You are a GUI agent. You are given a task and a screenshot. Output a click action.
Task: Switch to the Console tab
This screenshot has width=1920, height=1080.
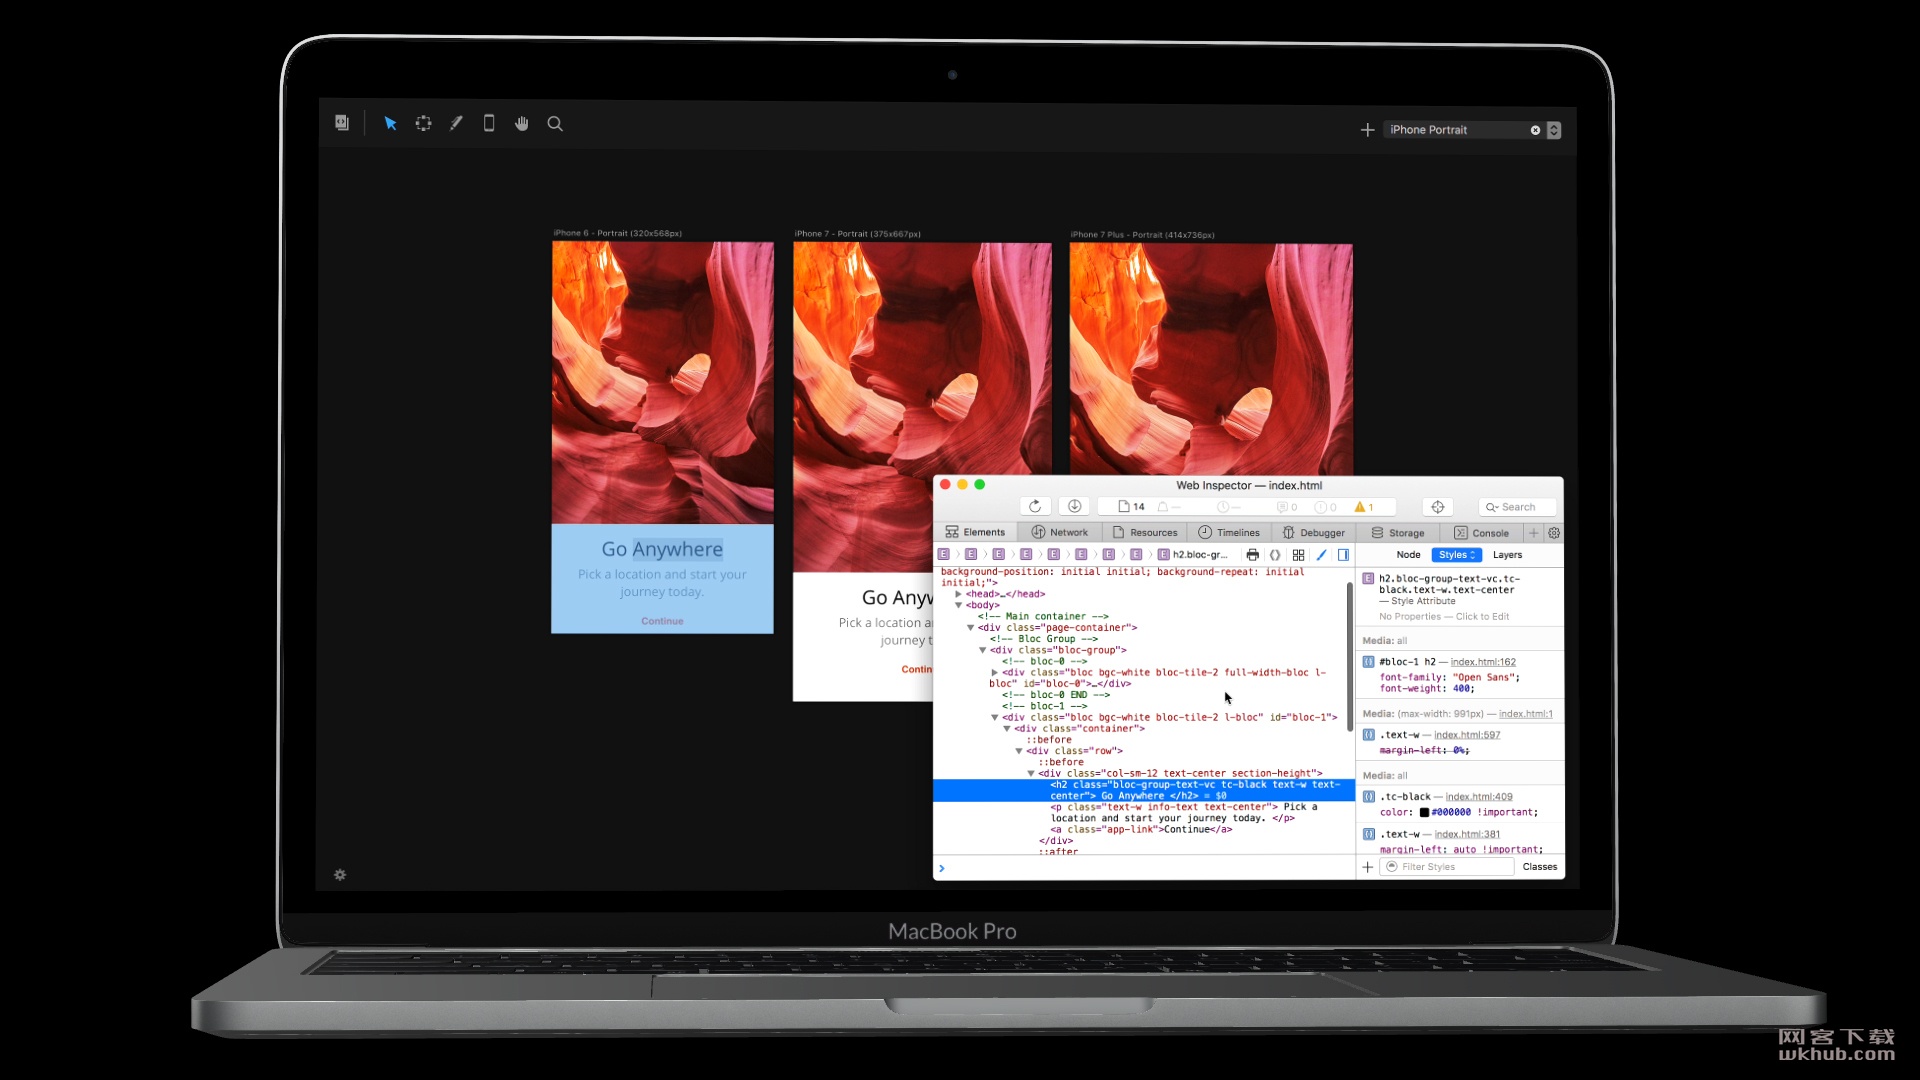[x=1482, y=533]
